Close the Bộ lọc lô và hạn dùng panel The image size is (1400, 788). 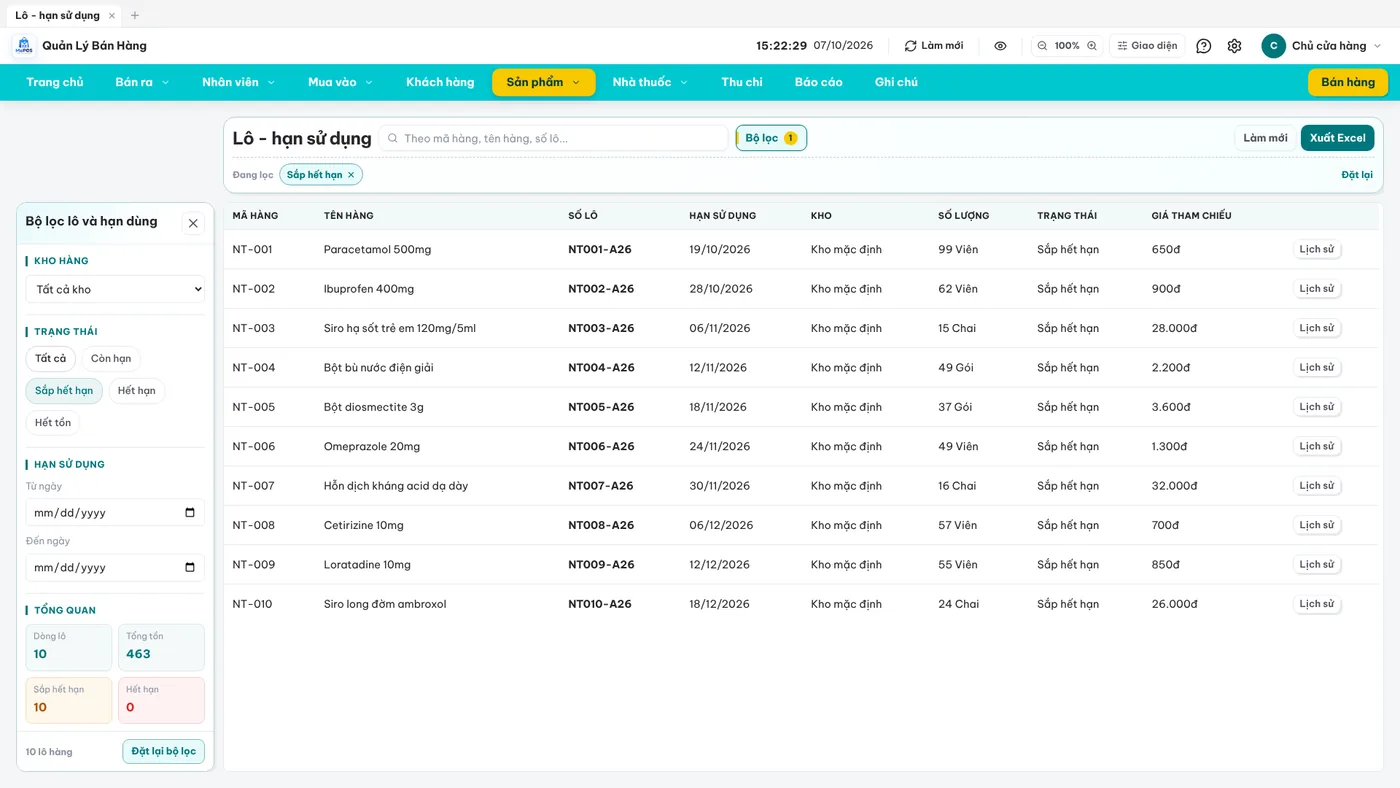coord(193,223)
